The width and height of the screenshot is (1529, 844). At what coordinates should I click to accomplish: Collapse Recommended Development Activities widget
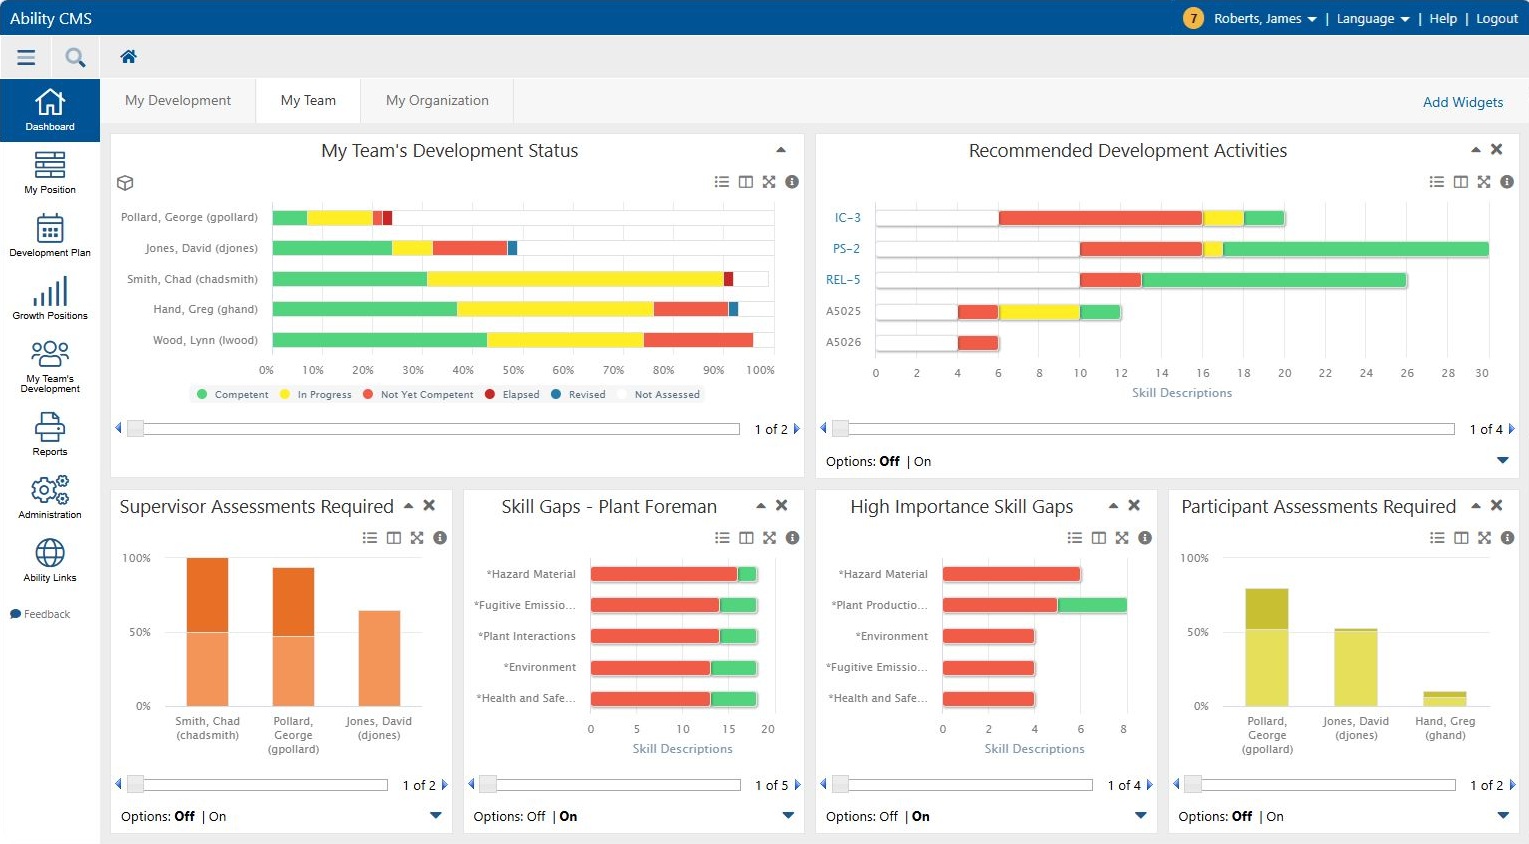[x=1475, y=149]
